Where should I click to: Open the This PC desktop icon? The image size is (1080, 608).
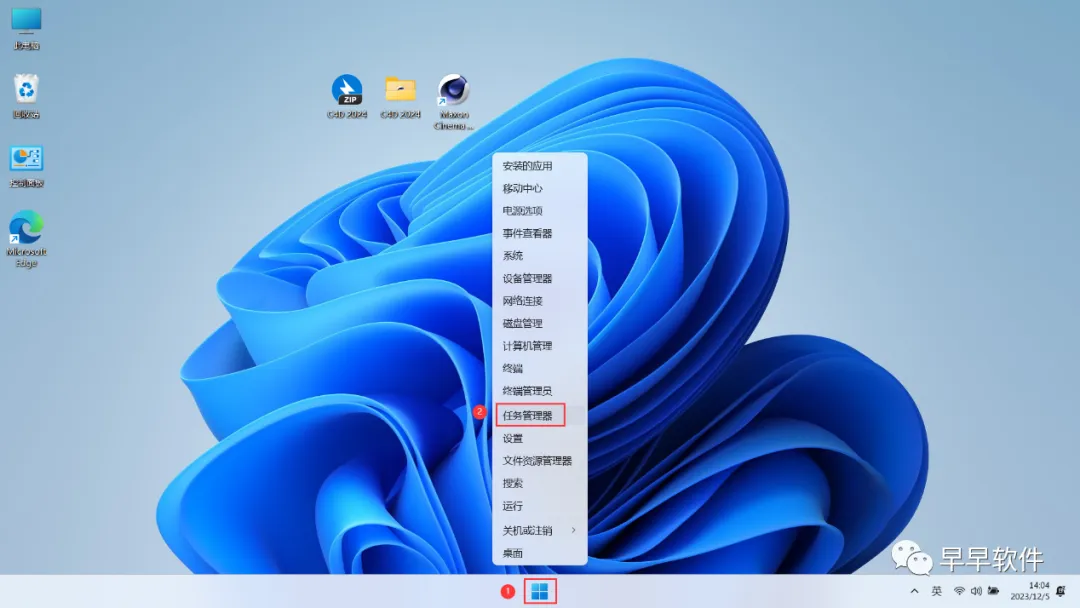[x=26, y=29]
